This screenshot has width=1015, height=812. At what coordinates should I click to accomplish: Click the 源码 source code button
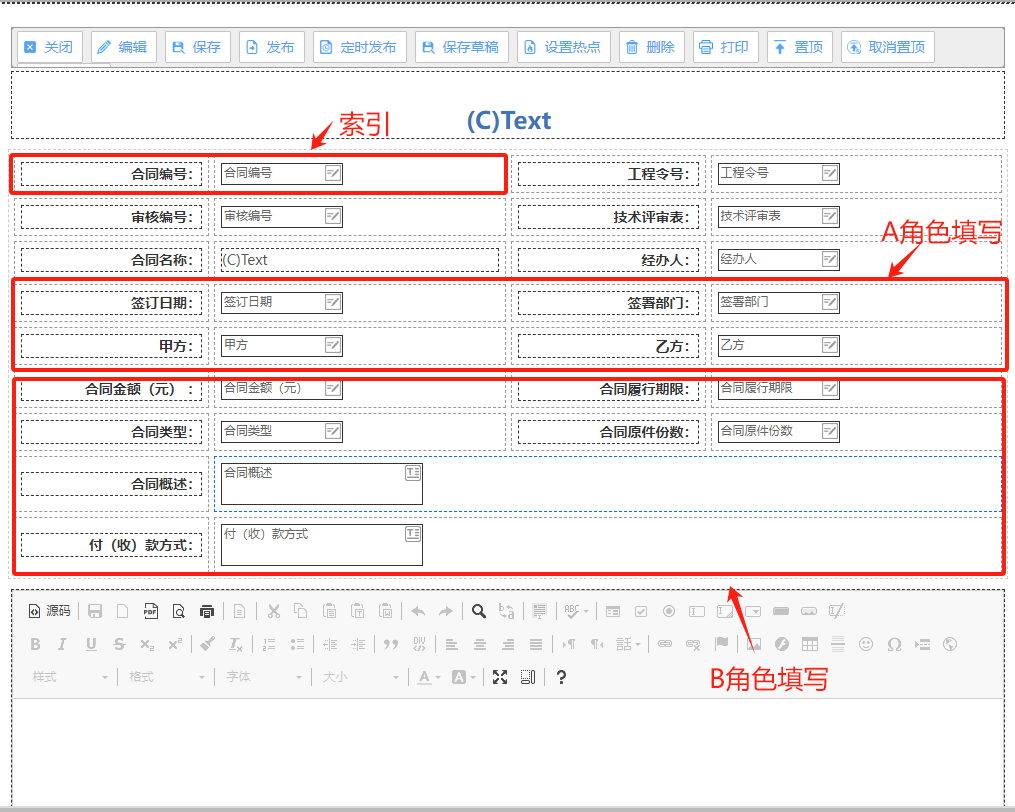[49, 611]
